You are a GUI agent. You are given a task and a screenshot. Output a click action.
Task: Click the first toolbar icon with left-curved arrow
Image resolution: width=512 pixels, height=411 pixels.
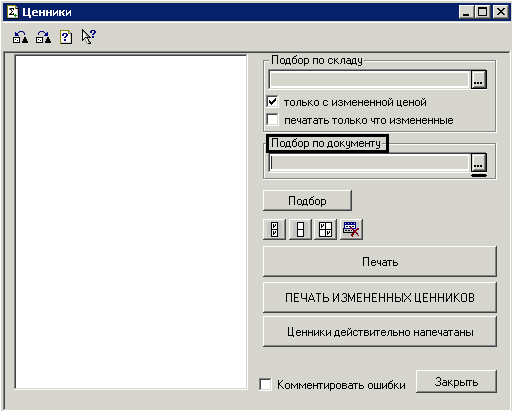(x=20, y=37)
